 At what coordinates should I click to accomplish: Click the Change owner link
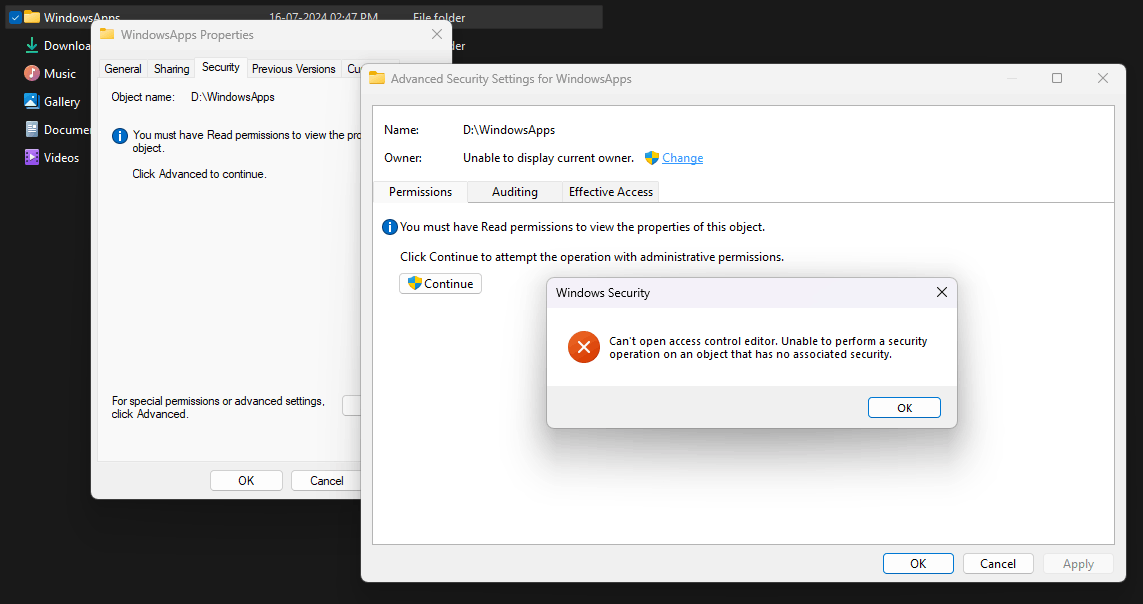point(682,157)
